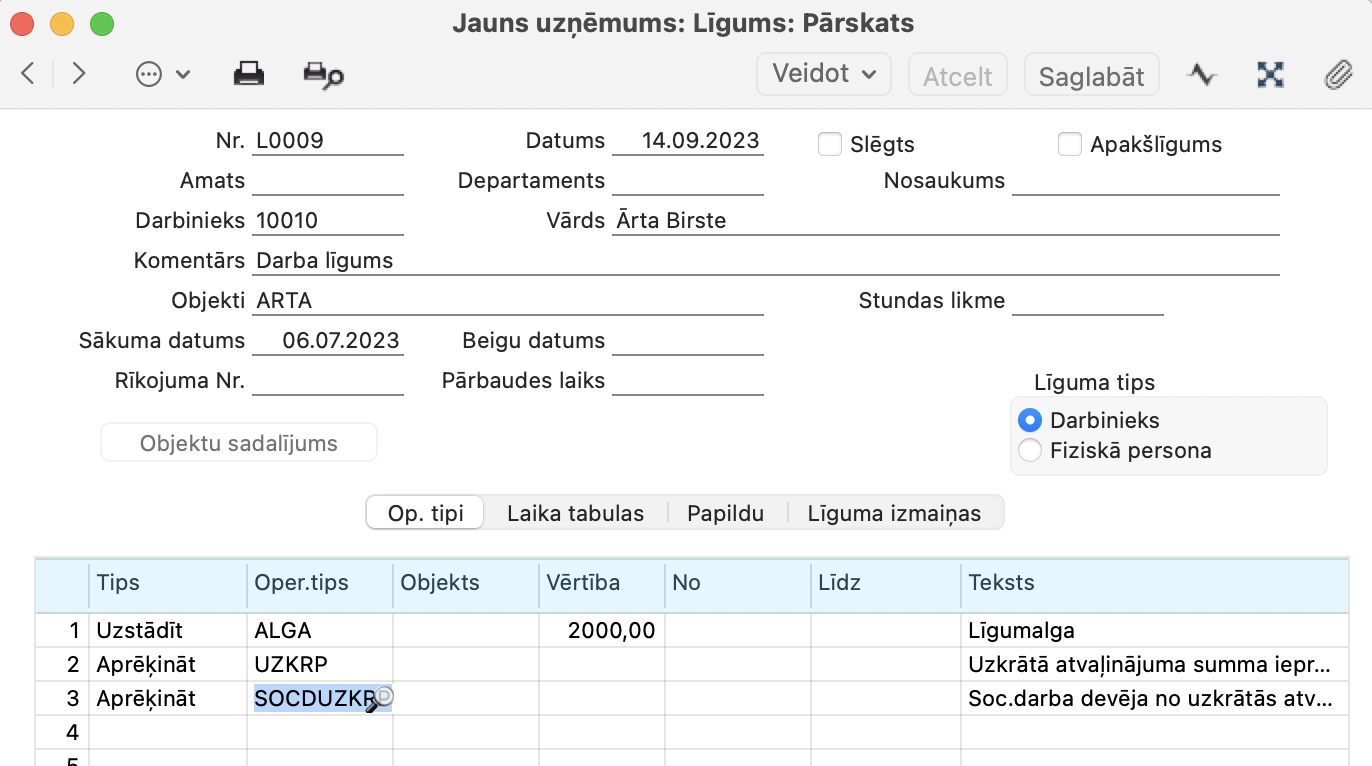This screenshot has width=1372, height=766.
Task: Switch to Laika tabulas tab
Action: [575, 514]
